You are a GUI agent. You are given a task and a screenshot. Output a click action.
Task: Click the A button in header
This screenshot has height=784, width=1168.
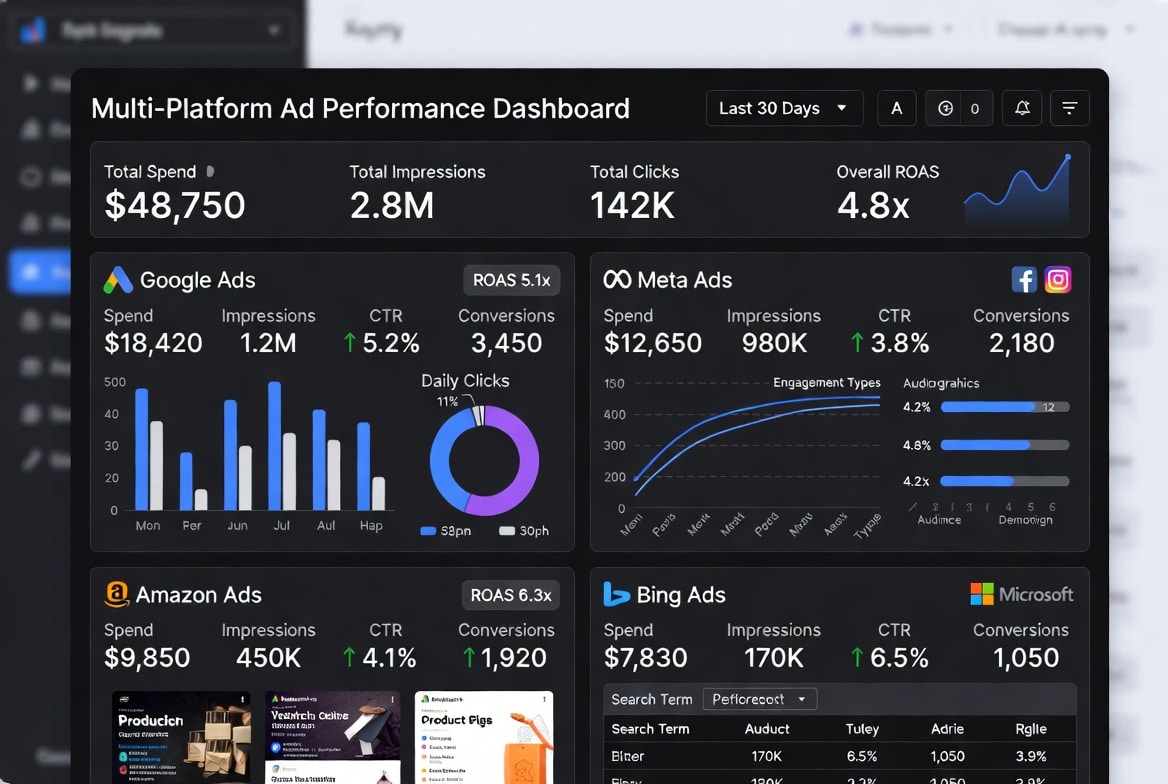(896, 108)
